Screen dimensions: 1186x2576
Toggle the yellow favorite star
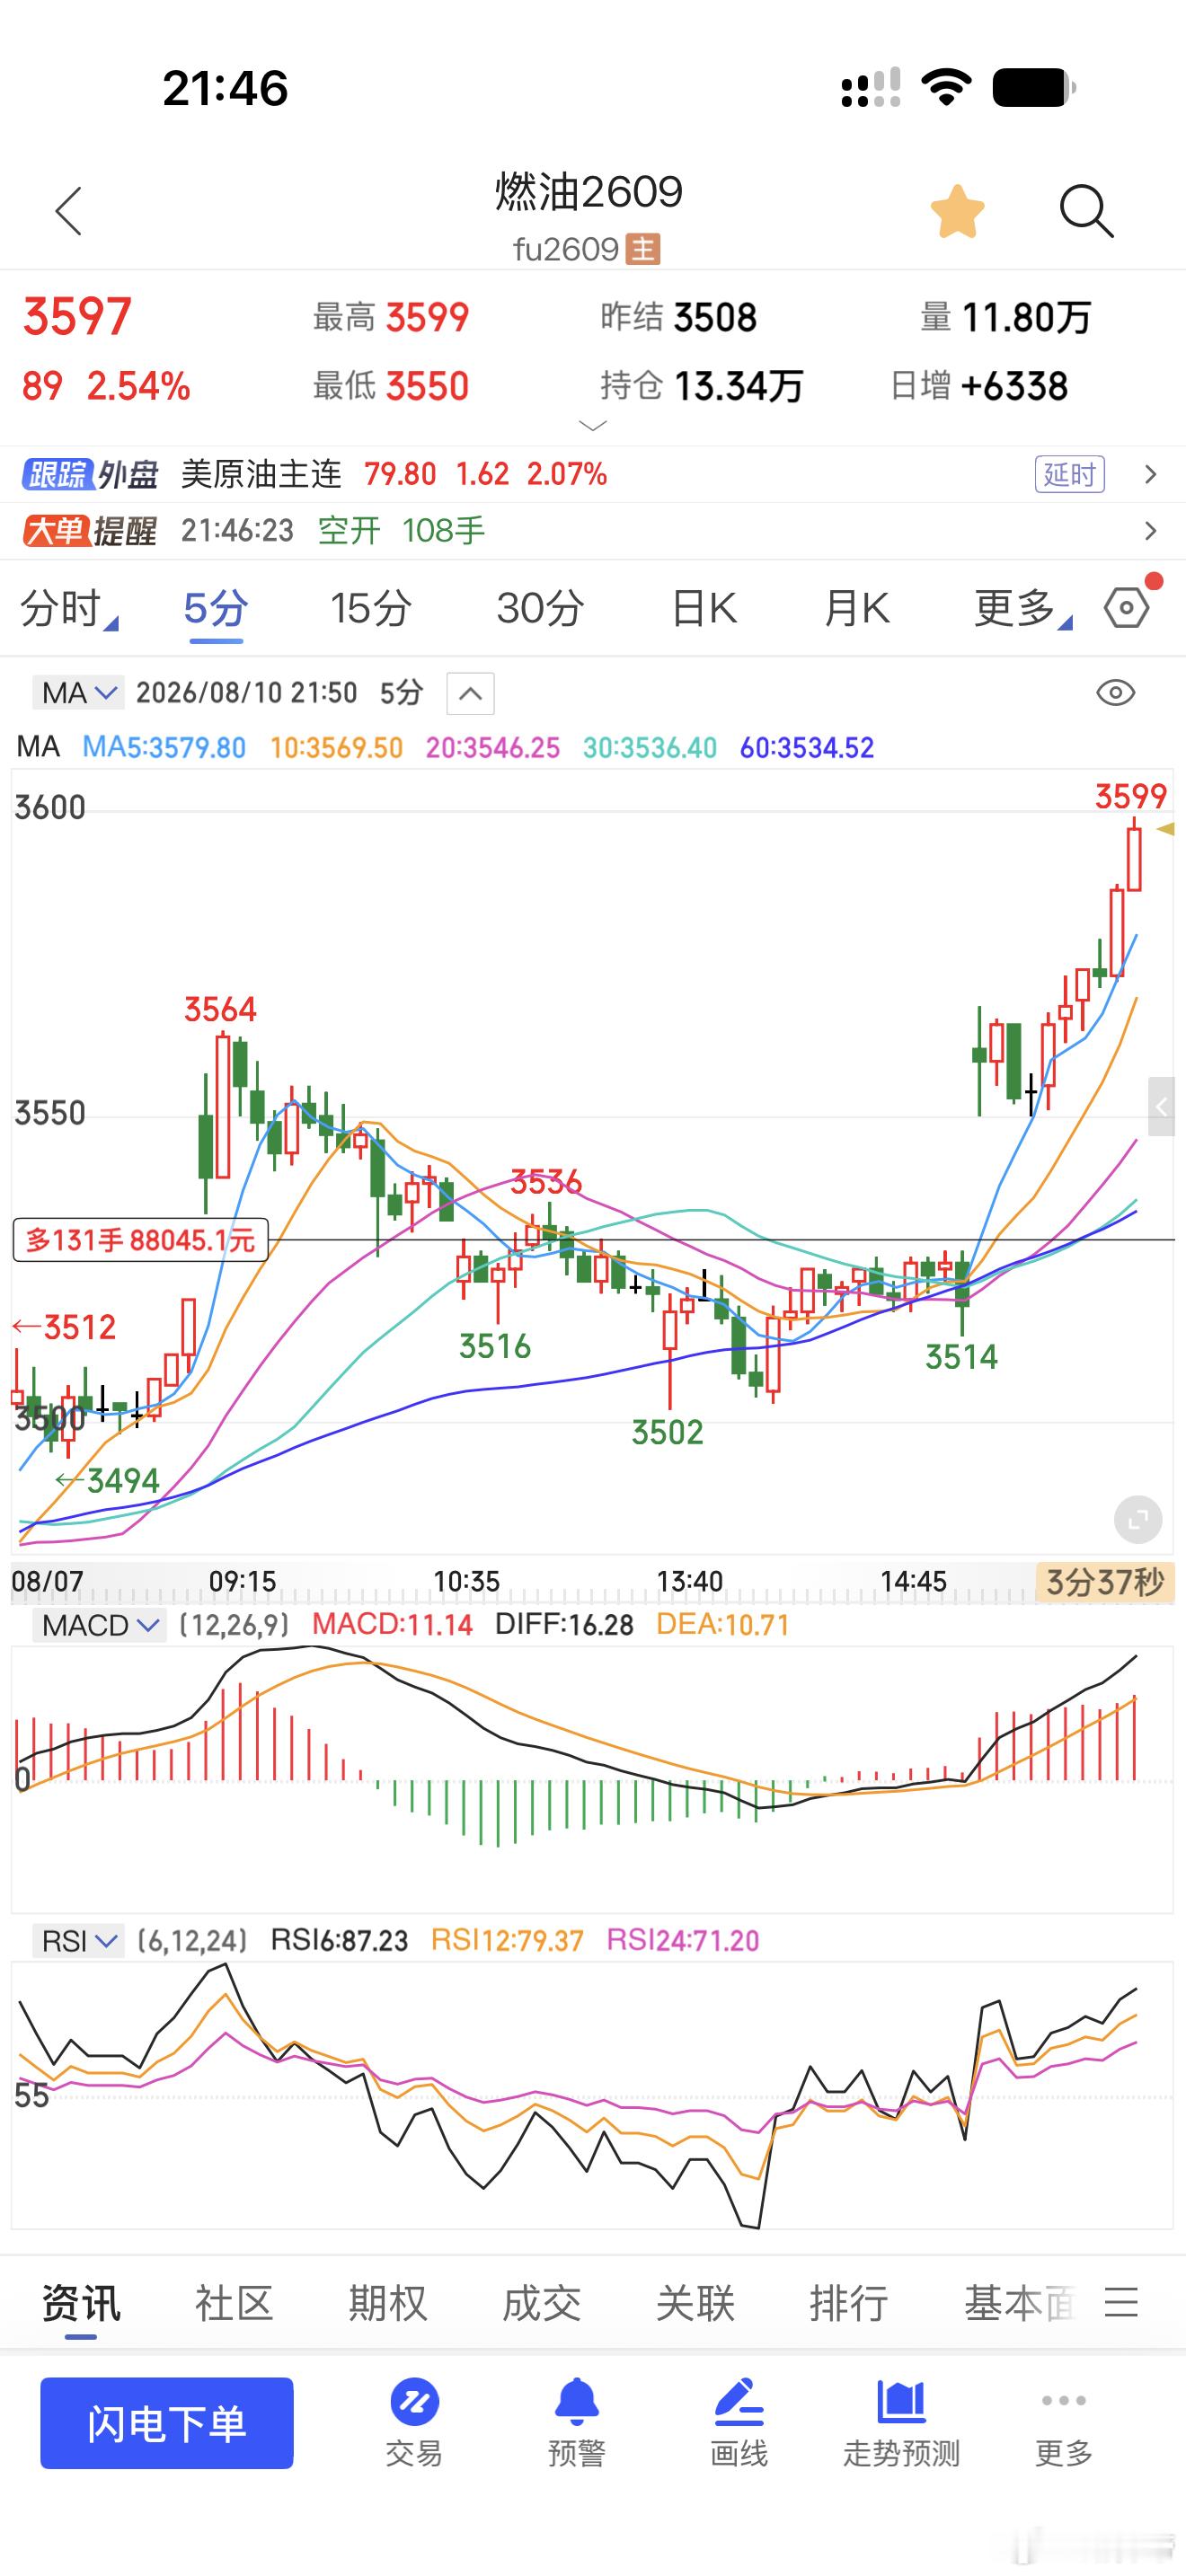(957, 211)
